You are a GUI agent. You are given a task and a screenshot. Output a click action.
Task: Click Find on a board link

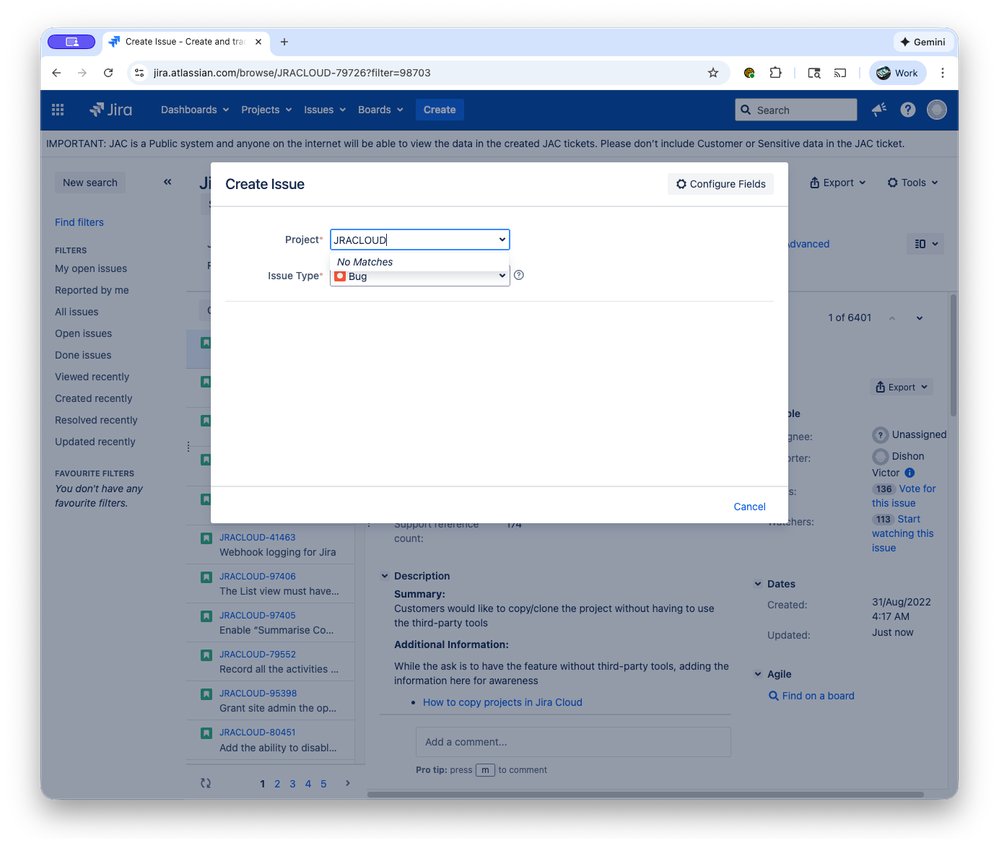point(818,696)
